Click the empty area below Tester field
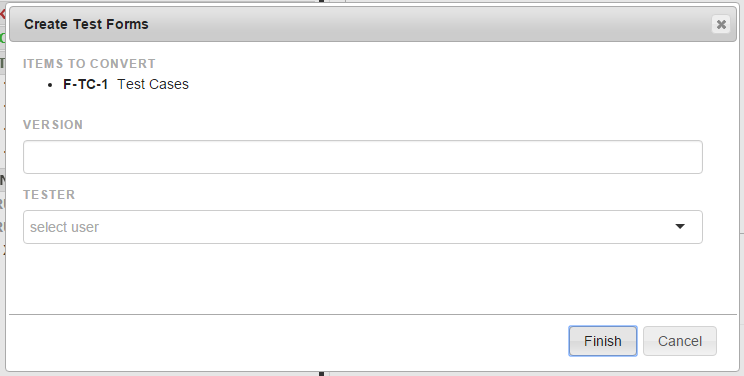Screen dimensions: 744x376 363,278
